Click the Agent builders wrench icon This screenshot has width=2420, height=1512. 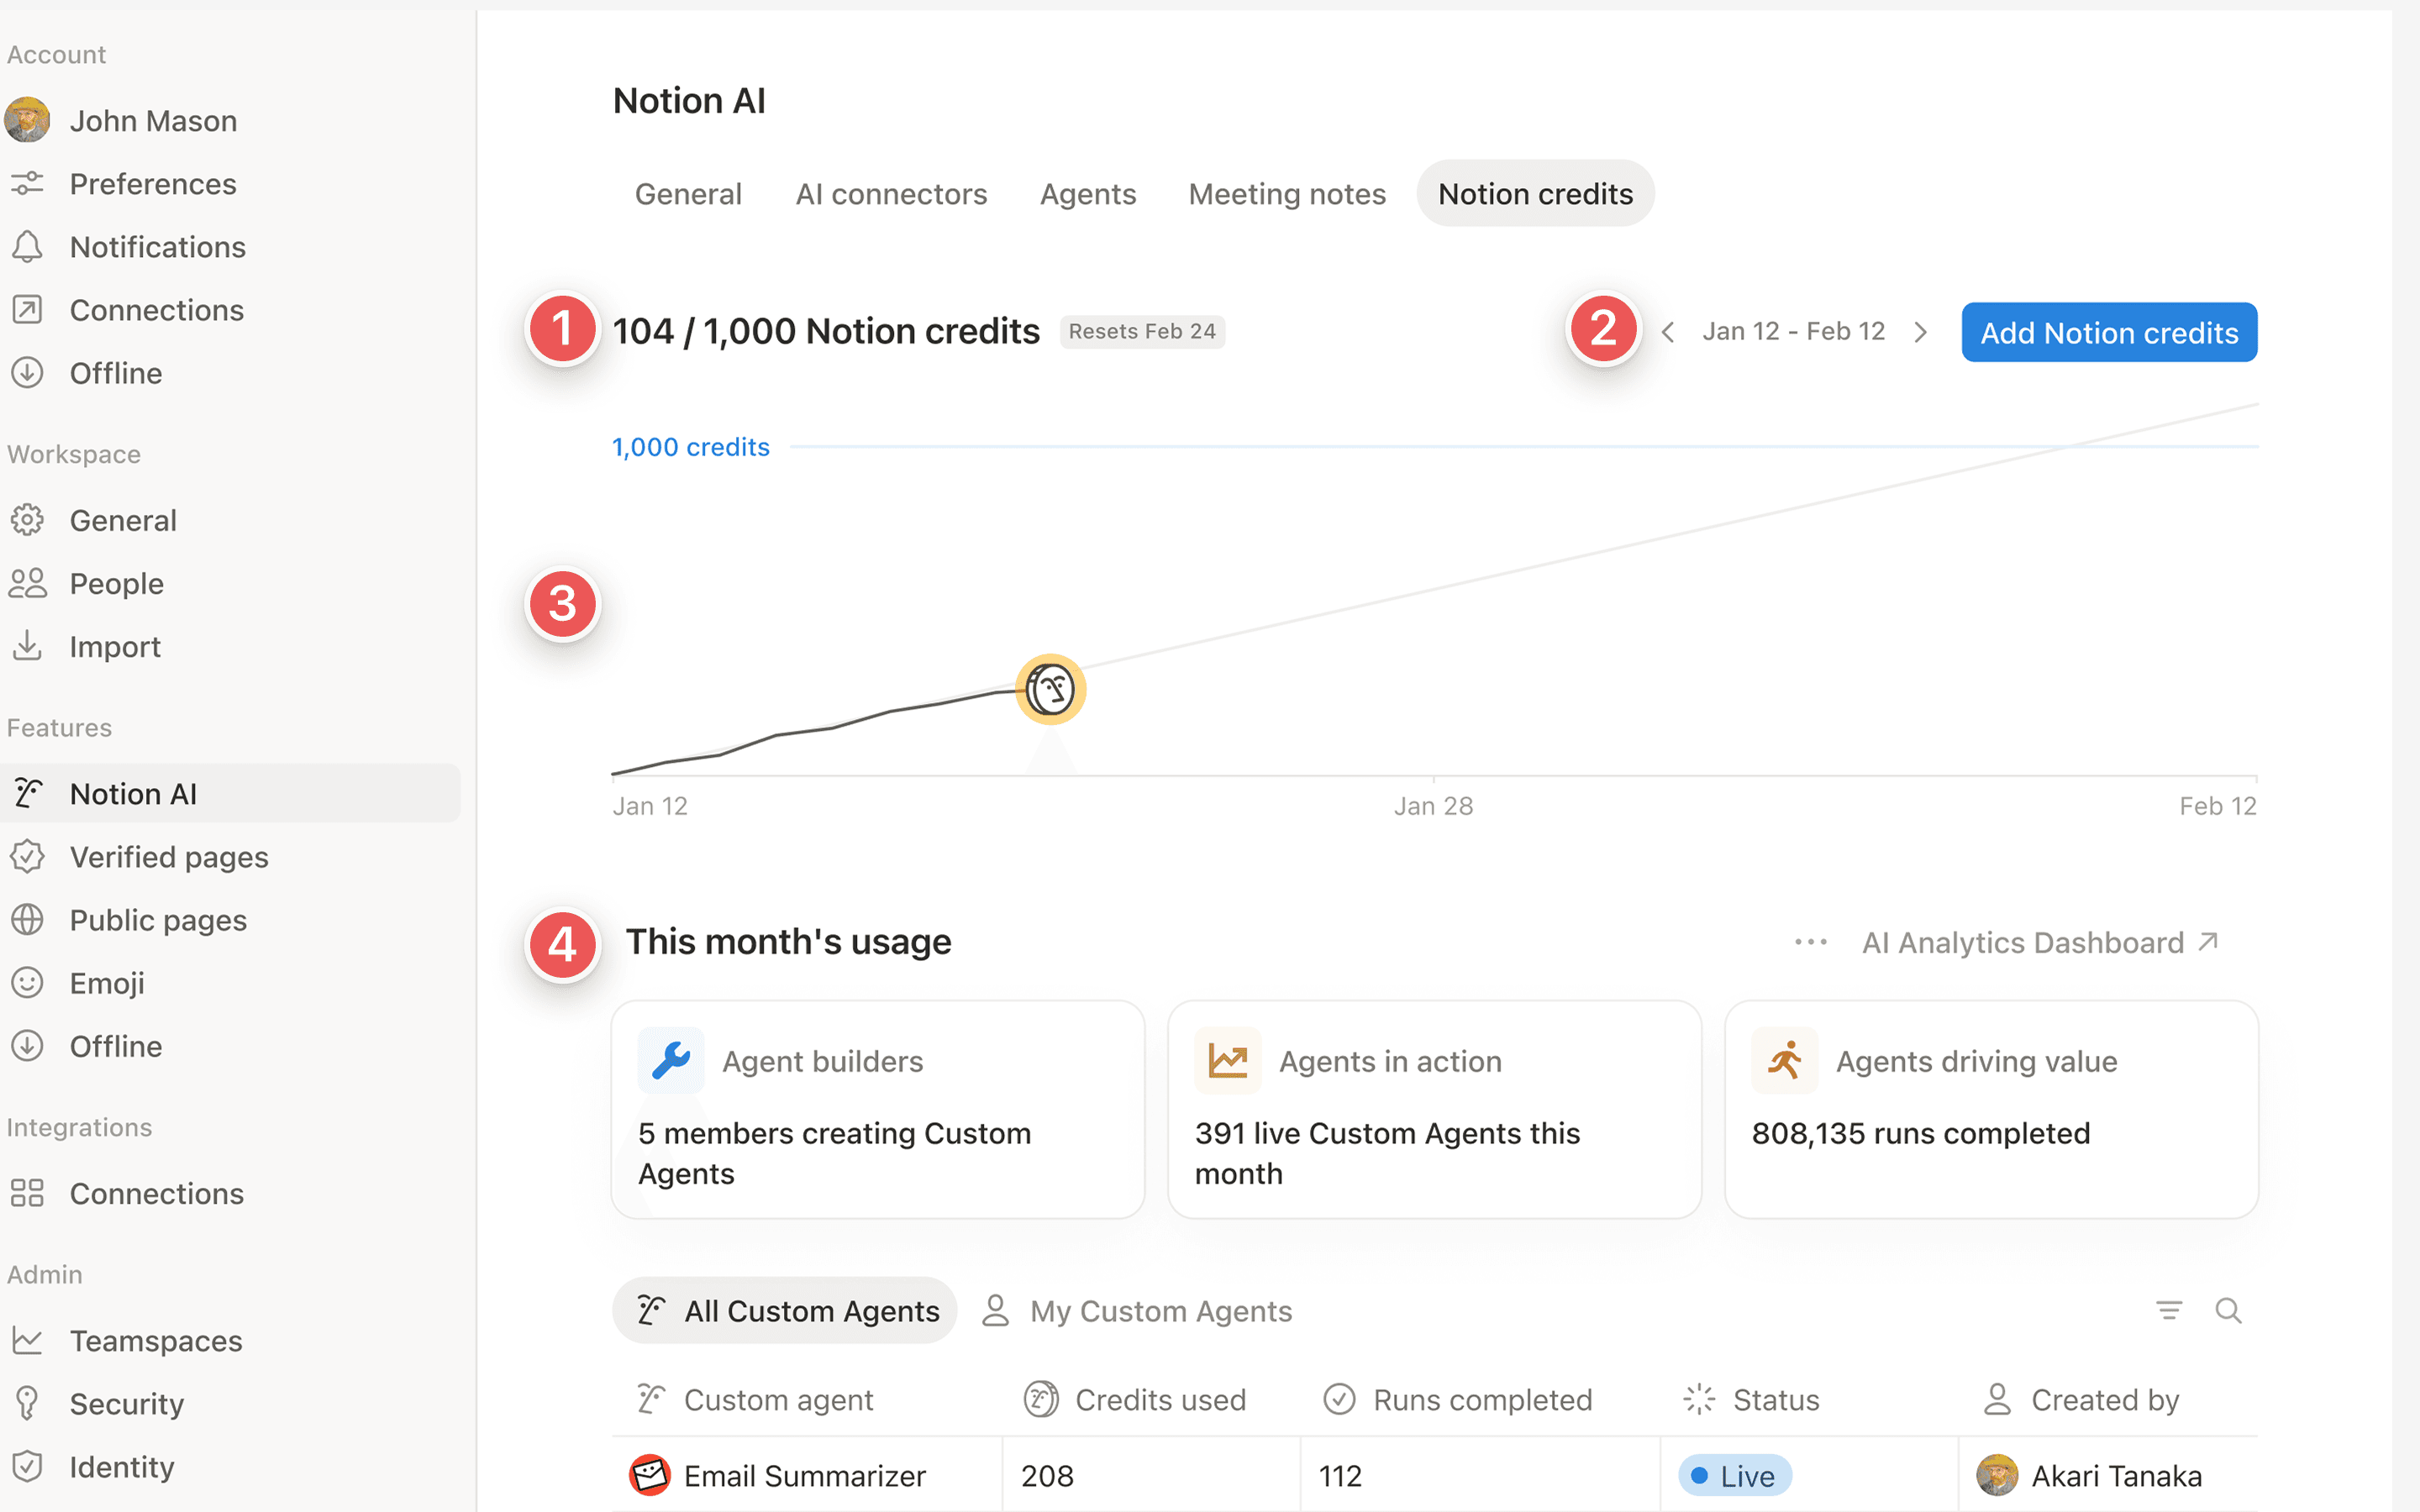(x=670, y=1060)
